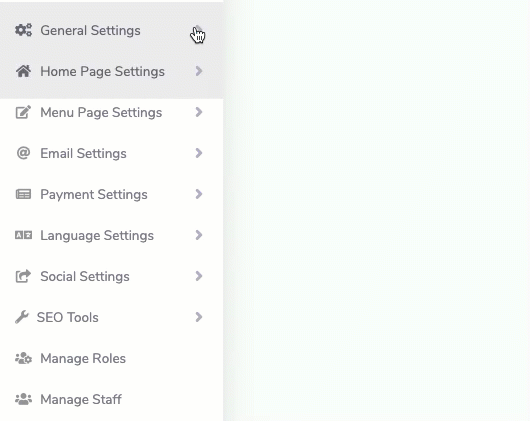Expand Menu Page Settings chevron arrow
Viewport: 530px width, 421px height.
coord(199,112)
